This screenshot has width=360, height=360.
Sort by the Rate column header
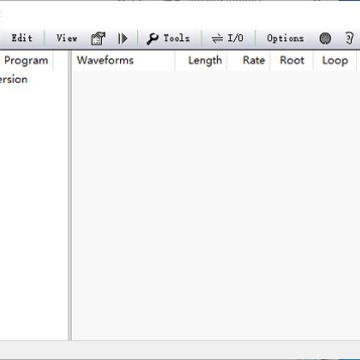(x=248, y=61)
